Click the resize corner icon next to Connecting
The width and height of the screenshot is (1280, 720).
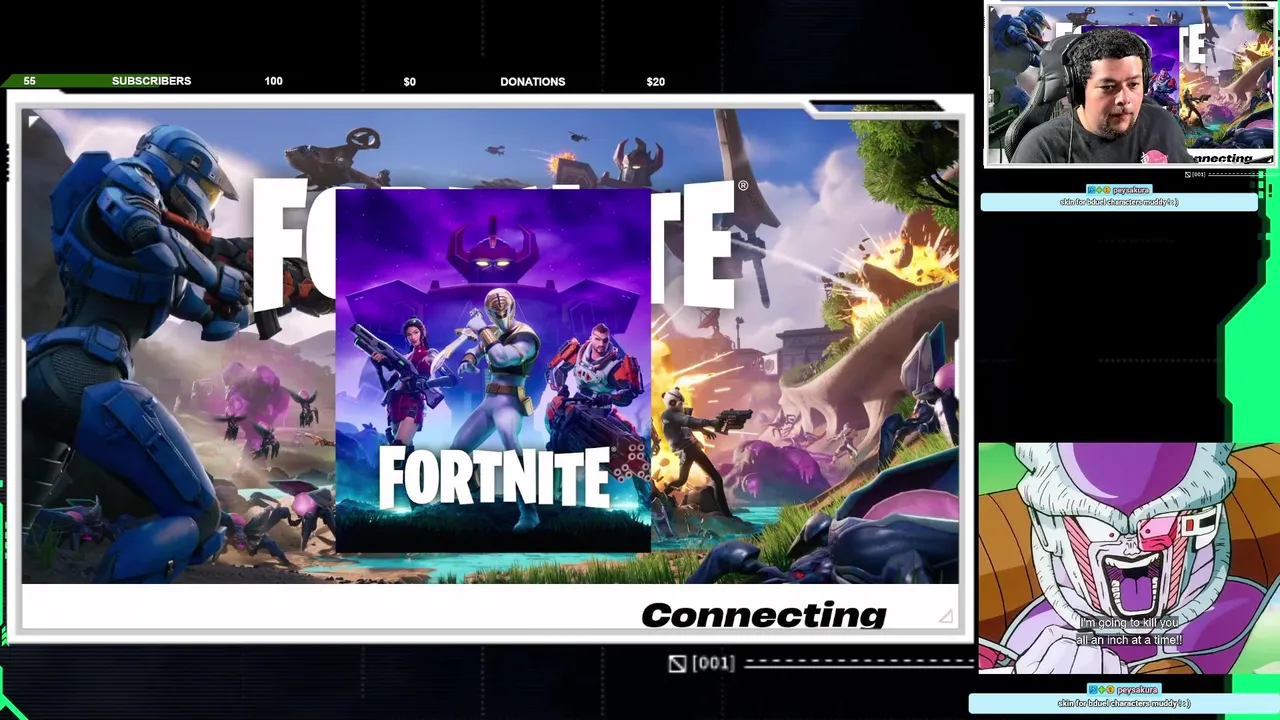coord(945,616)
